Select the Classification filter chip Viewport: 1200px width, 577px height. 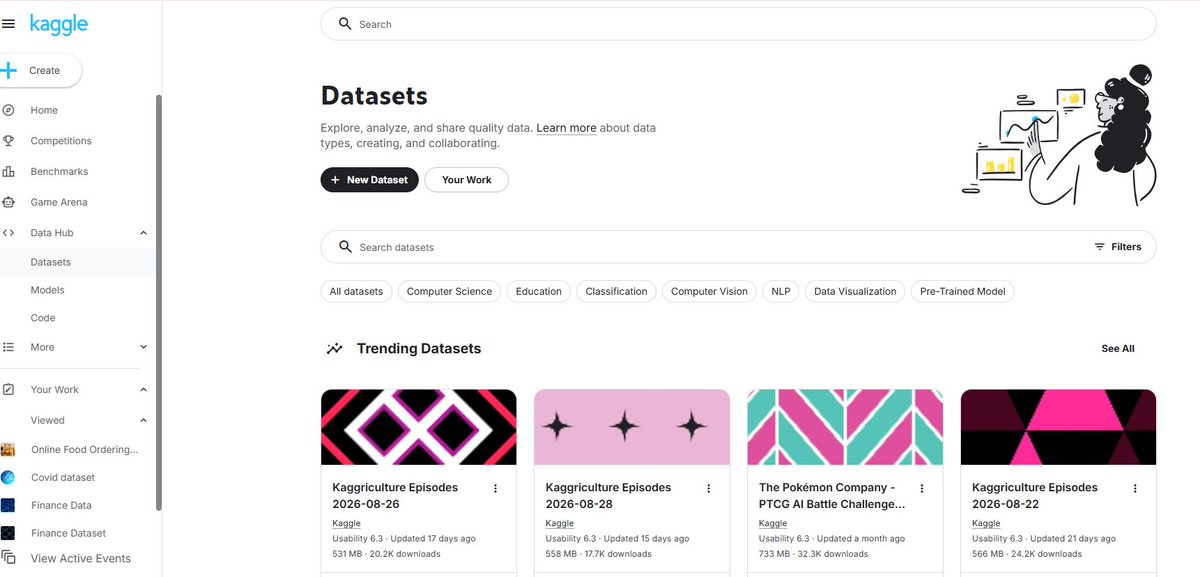pos(616,292)
